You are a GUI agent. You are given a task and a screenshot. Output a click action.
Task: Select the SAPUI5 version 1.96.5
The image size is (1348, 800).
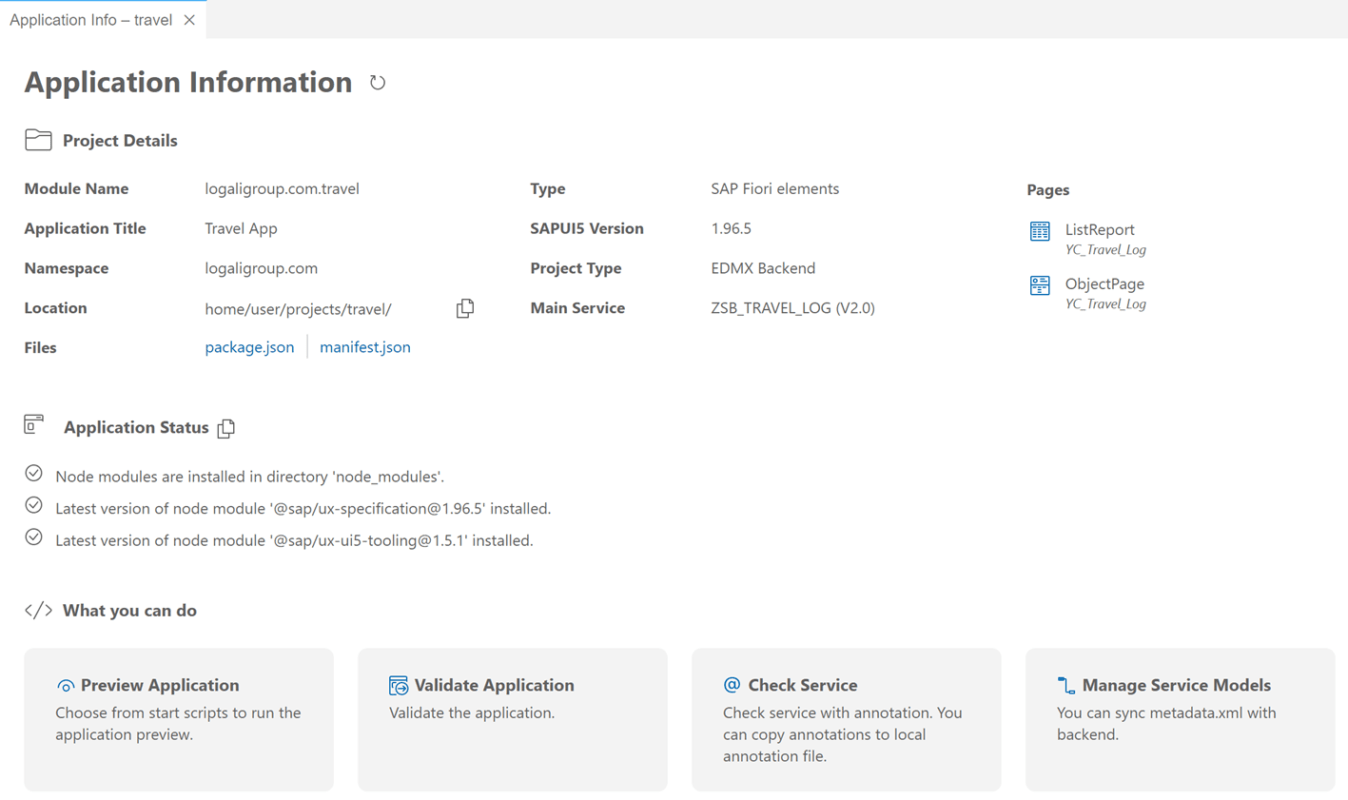(x=731, y=229)
